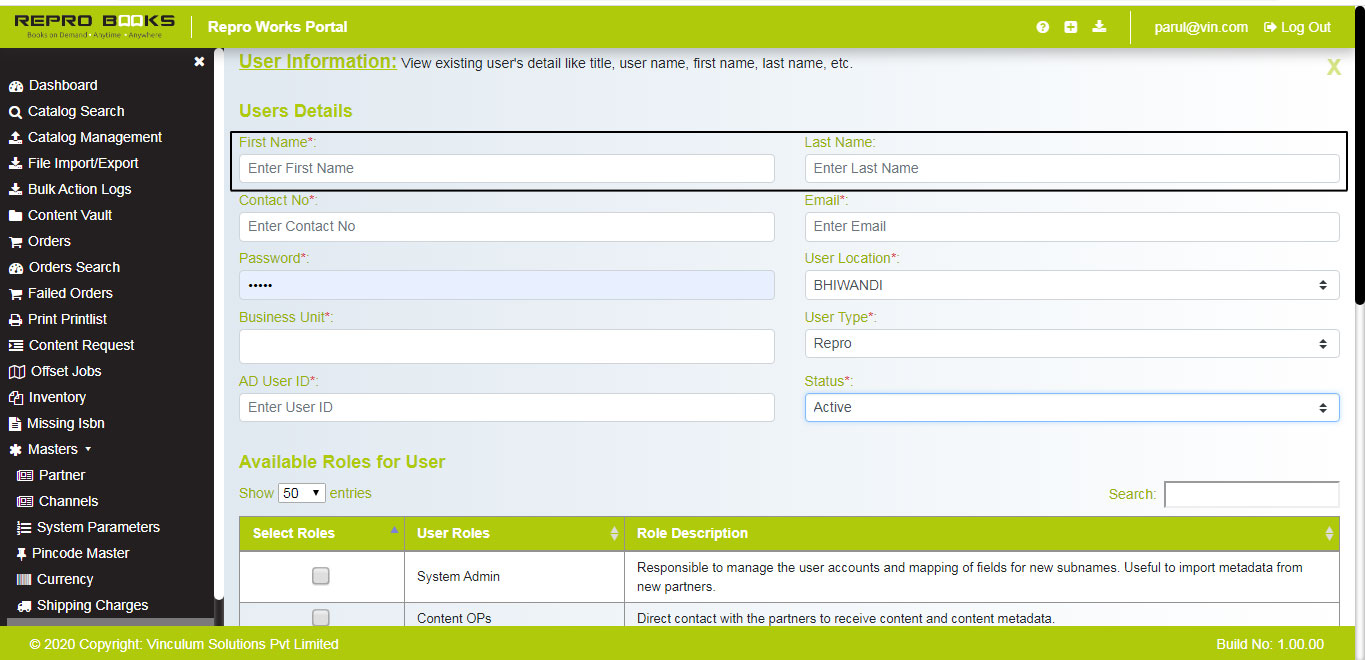This screenshot has width=1365, height=660.
Task: Click parul@vin.com account link
Action: pyautogui.click(x=1201, y=27)
